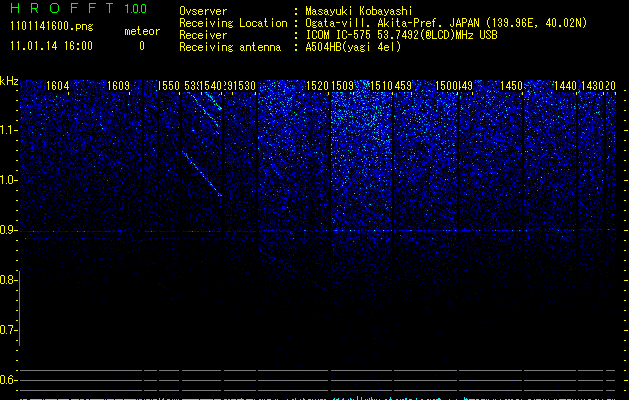This screenshot has height=400, width=629.
Task: Click the 'Receiver' field label
Action: [203, 35]
